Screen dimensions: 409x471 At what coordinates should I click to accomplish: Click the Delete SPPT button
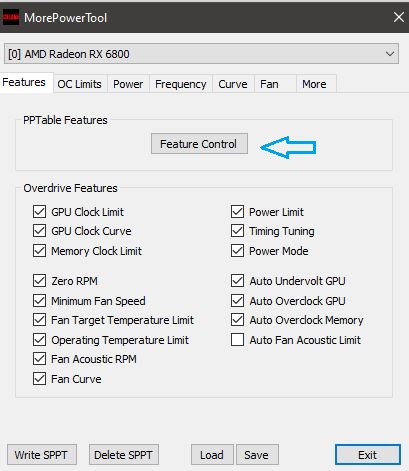pyautogui.click(x=124, y=455)
